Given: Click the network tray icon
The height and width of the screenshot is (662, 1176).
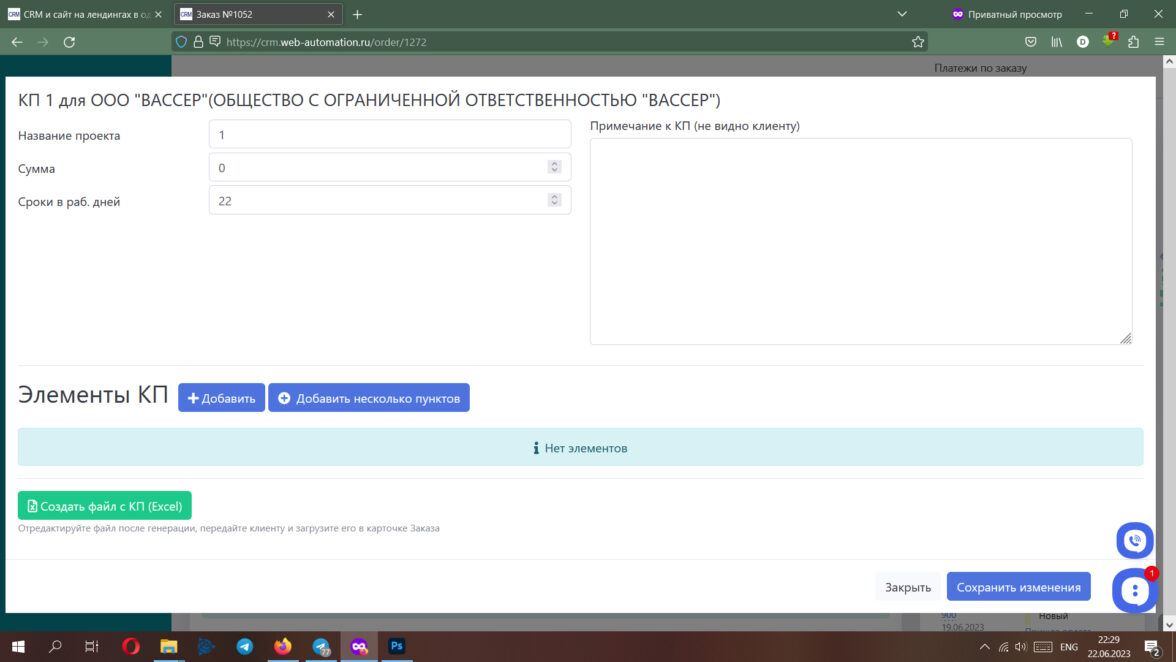Looking at the screenshot, I should [x=1004, y=647].
